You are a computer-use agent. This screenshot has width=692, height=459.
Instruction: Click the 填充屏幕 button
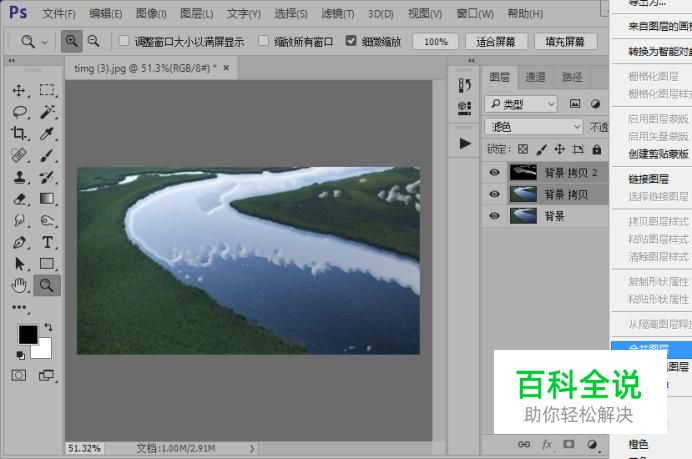pos(565,42)
